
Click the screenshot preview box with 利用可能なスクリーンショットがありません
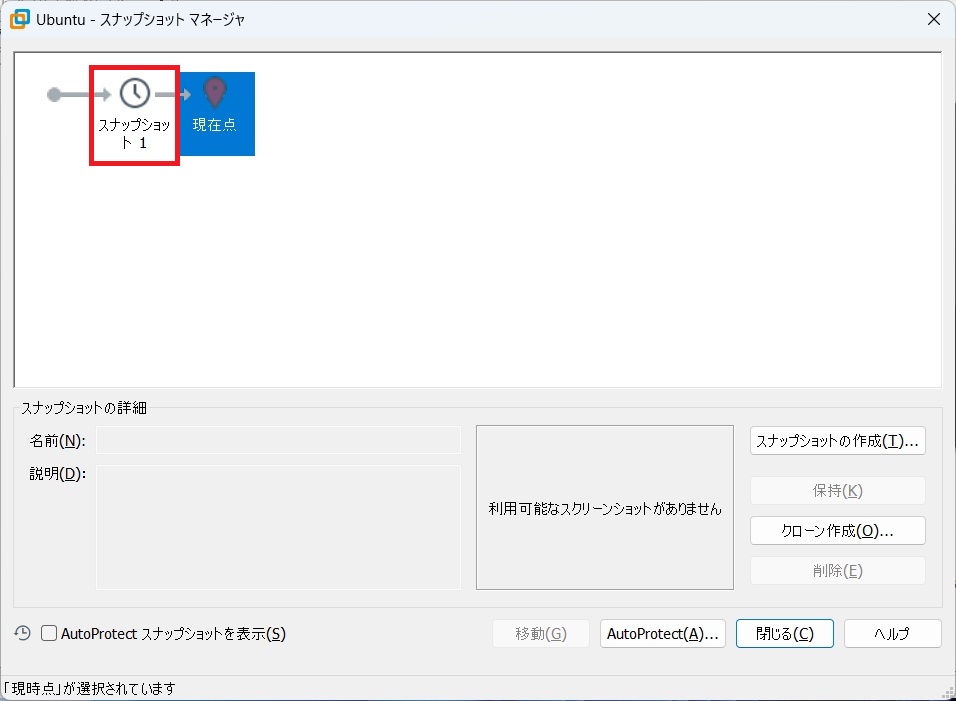tap(605, 508)
